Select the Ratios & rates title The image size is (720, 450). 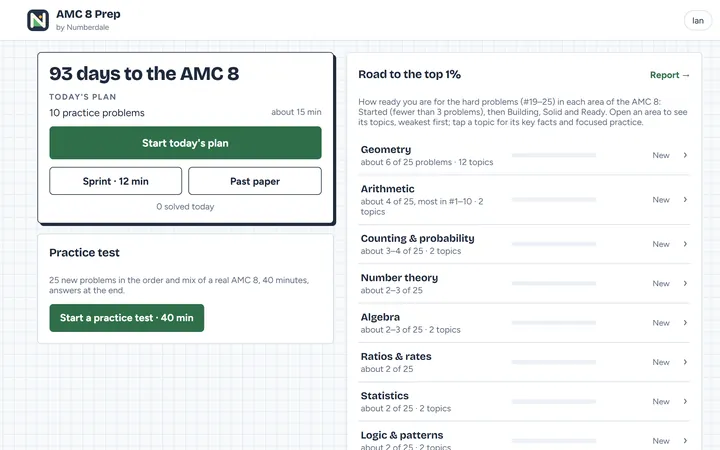(x=396, y=356)
